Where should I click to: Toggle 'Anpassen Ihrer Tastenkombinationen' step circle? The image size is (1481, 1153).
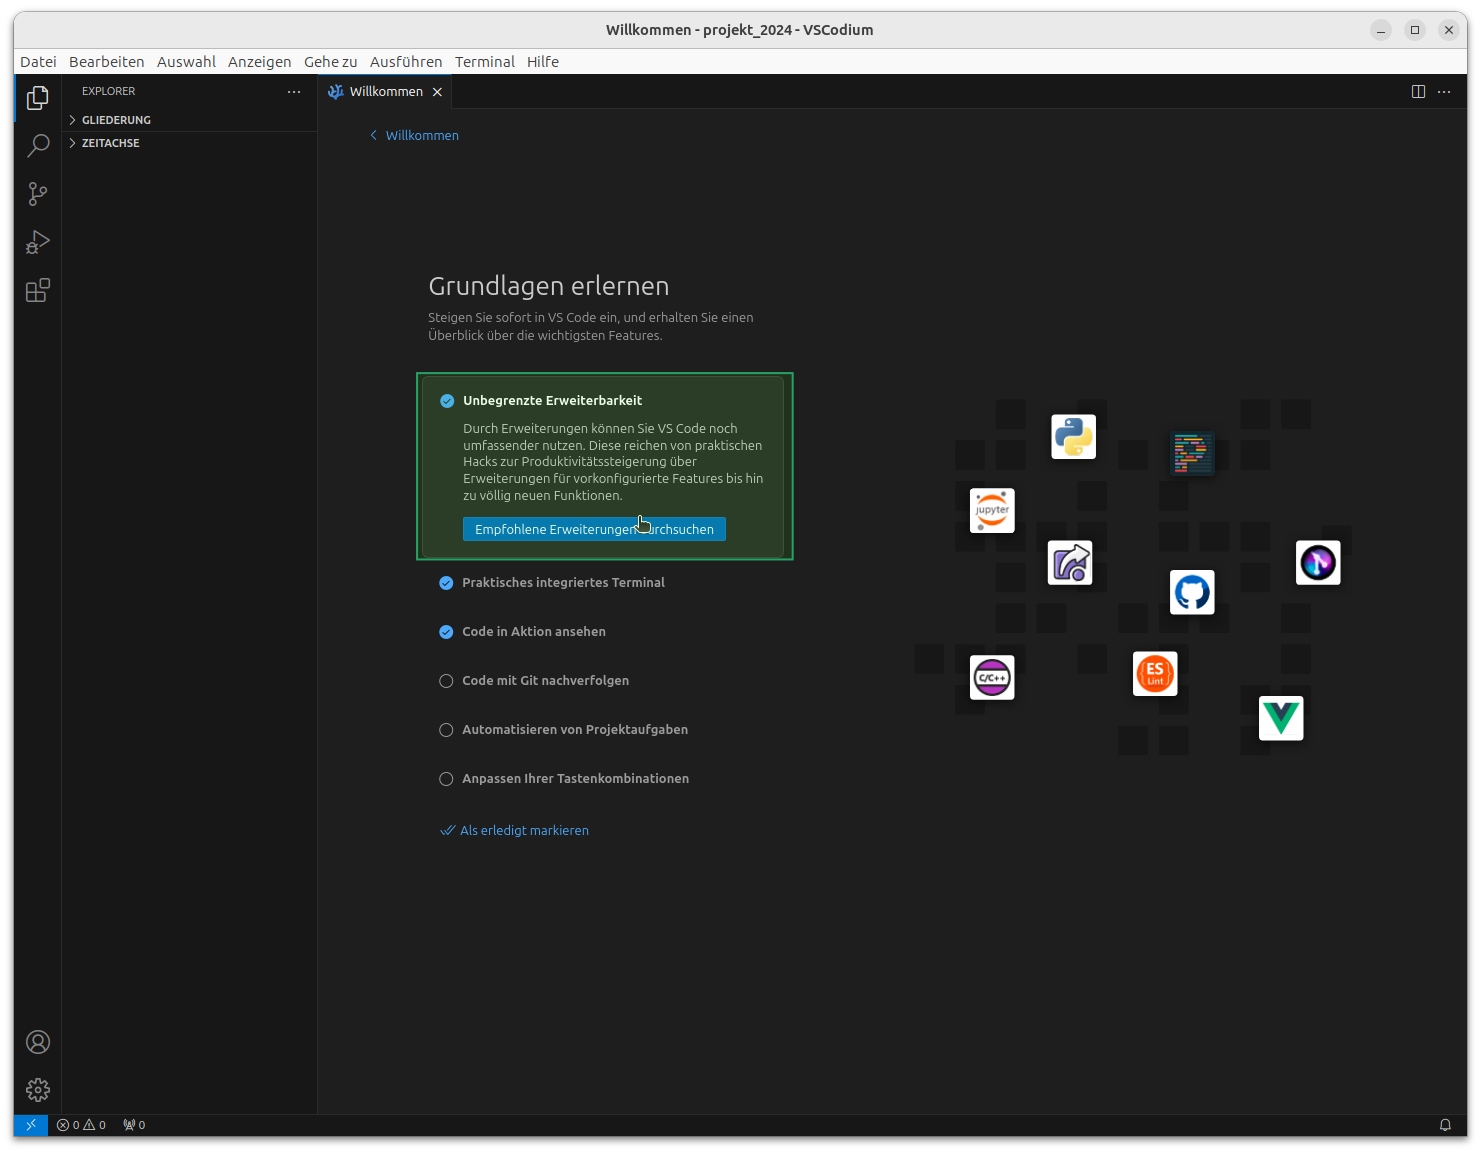(446, 779)
